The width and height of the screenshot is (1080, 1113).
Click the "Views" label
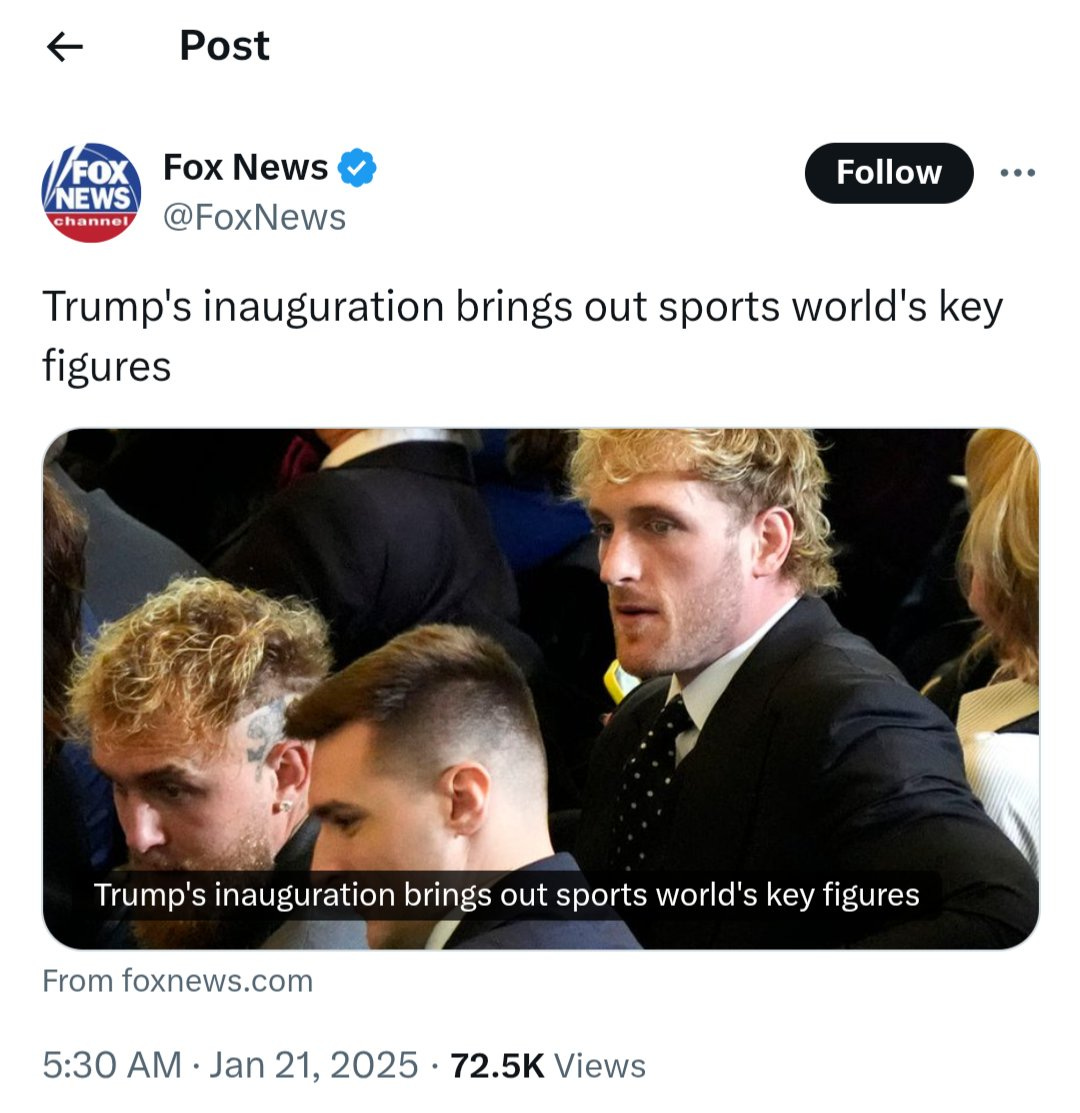[600, 1065]
